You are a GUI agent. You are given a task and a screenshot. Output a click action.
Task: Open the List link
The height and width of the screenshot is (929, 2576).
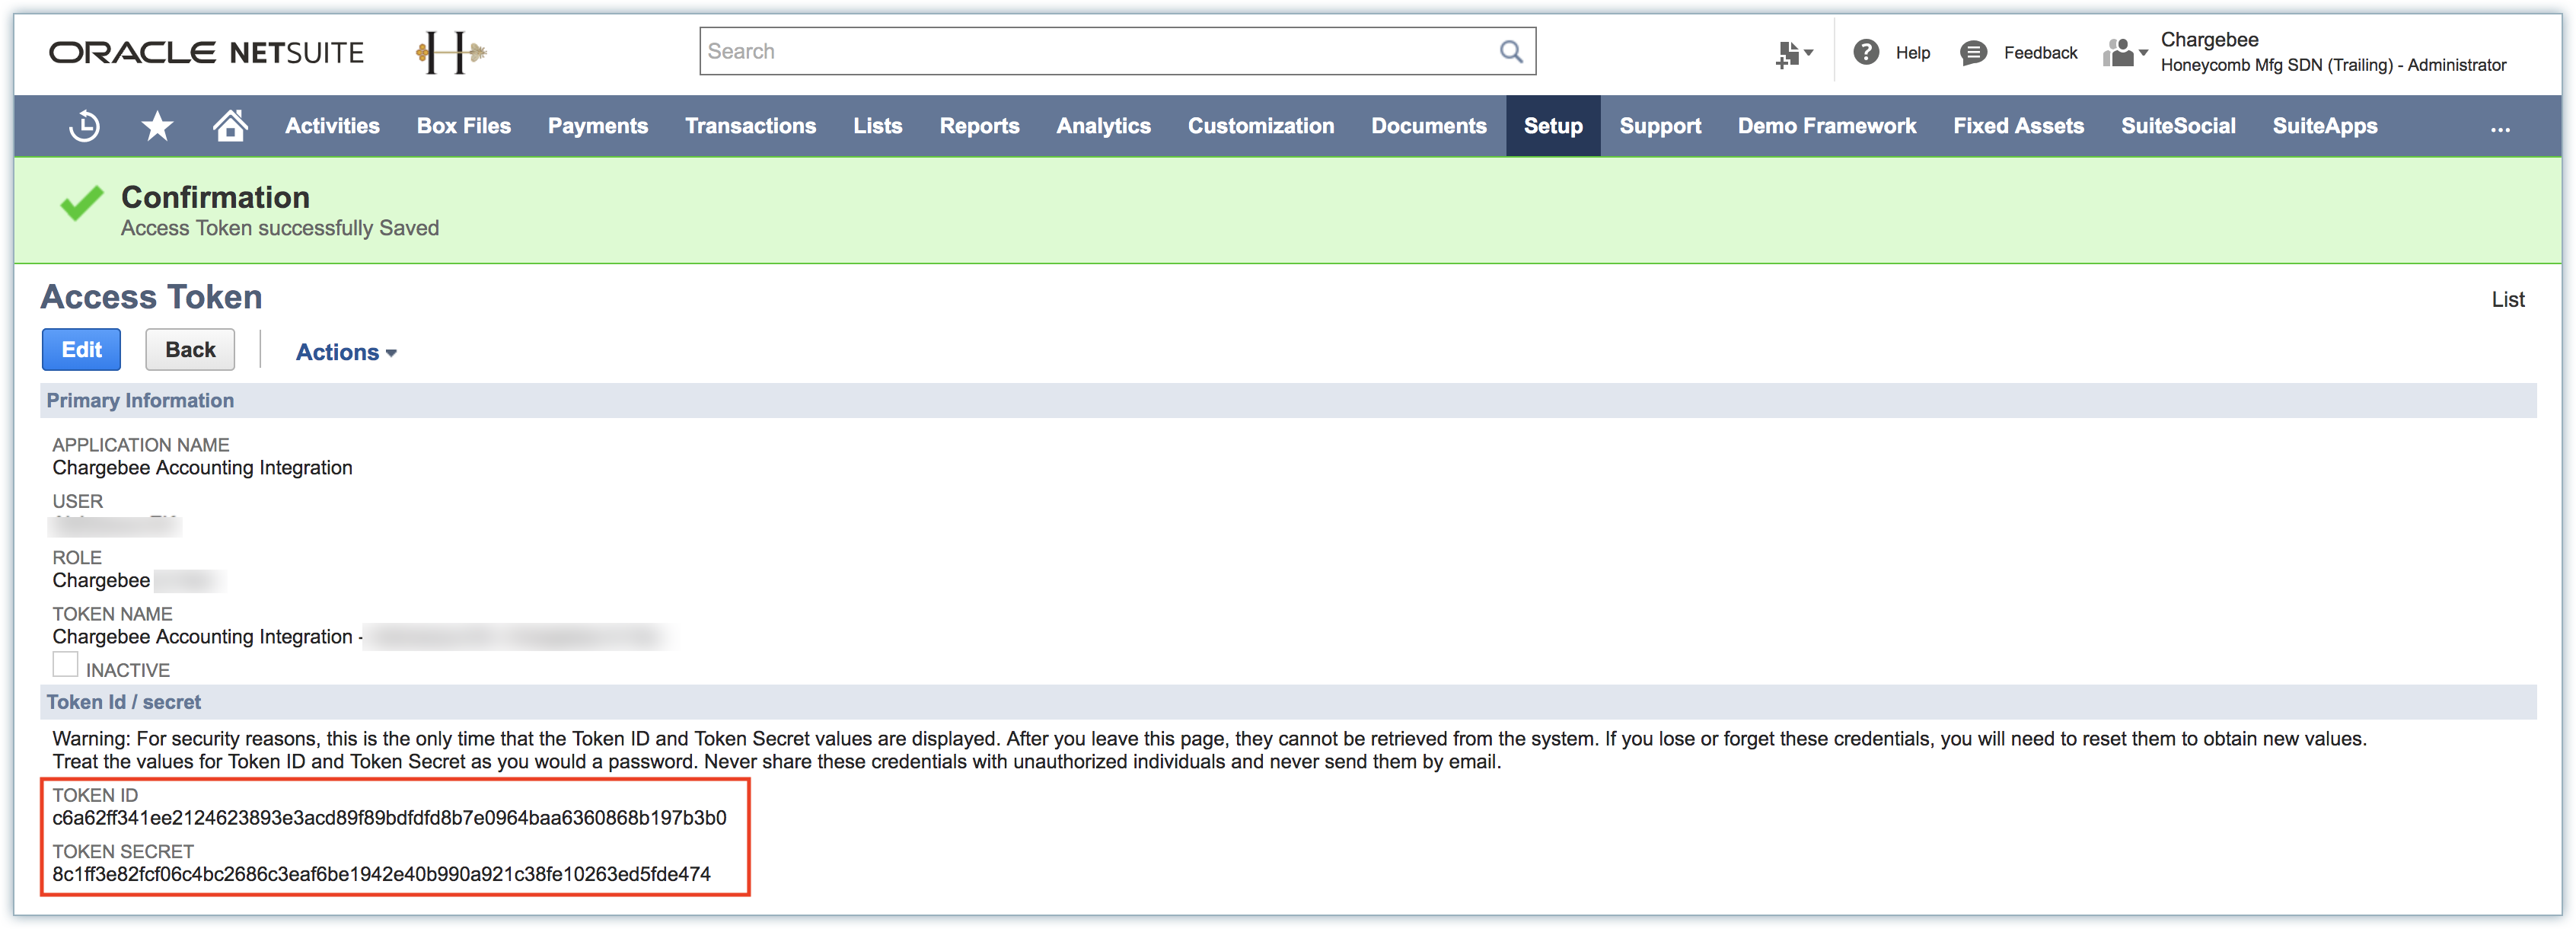click(x=2507, y=299)
